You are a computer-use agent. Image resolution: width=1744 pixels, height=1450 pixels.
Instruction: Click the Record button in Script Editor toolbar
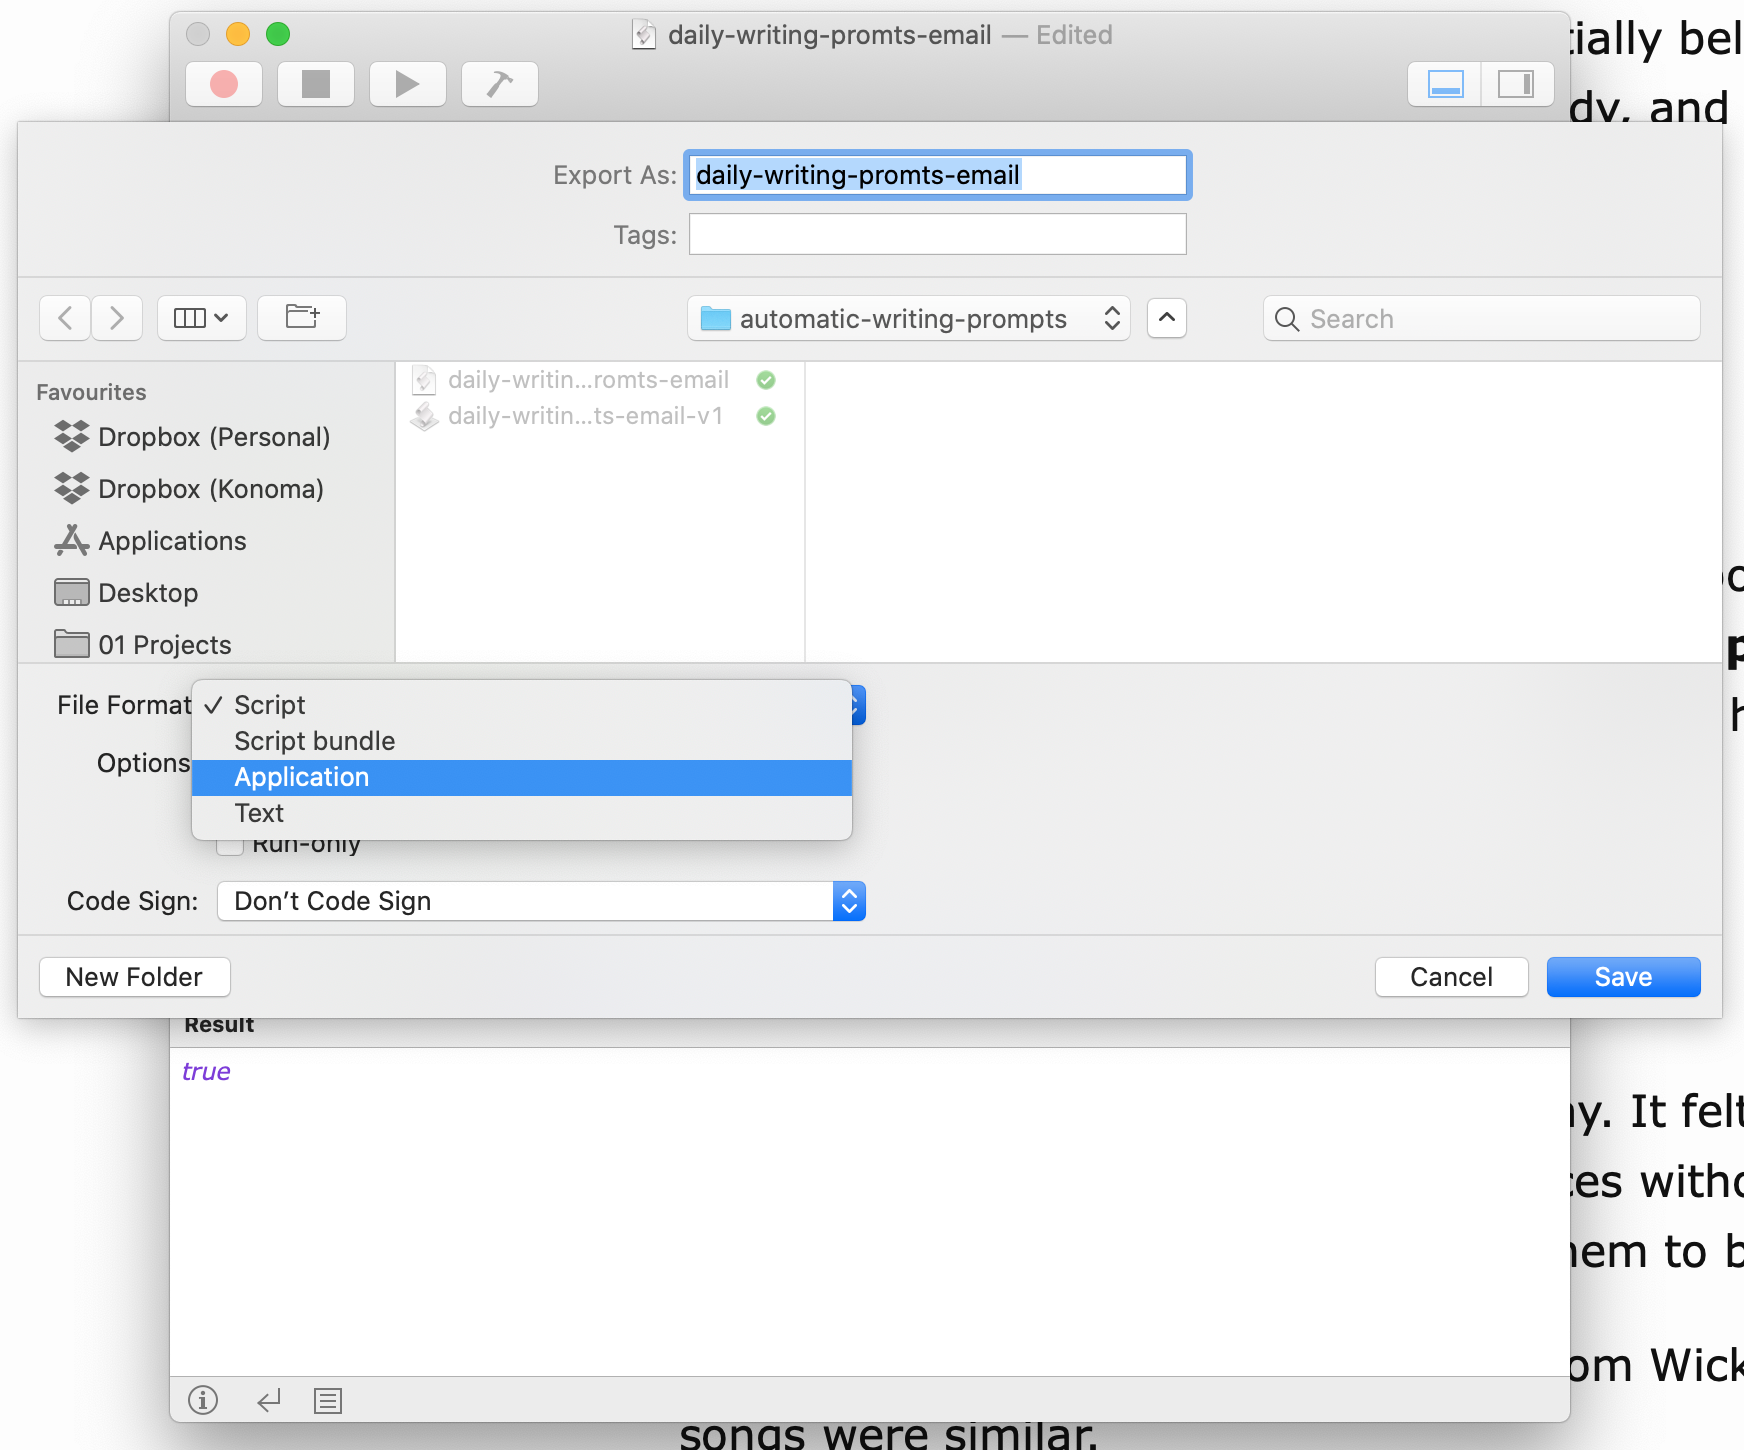[224, 84]
